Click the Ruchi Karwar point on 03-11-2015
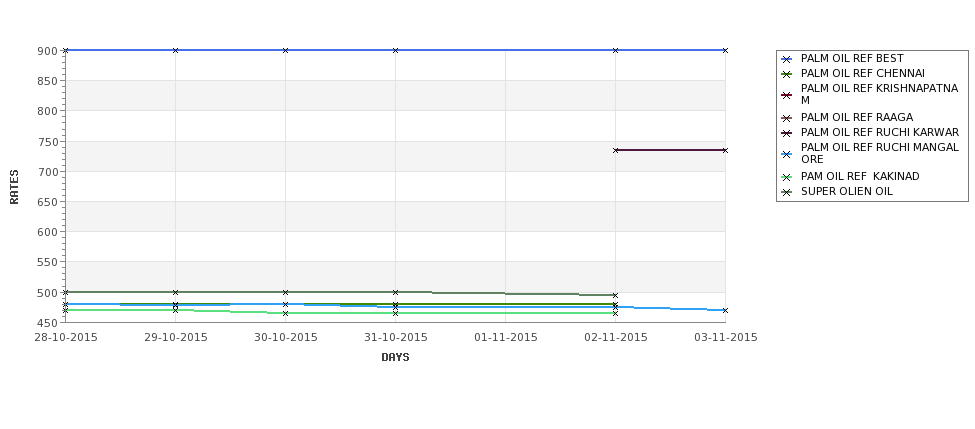 pyautogui.click(x=725, y=150)
